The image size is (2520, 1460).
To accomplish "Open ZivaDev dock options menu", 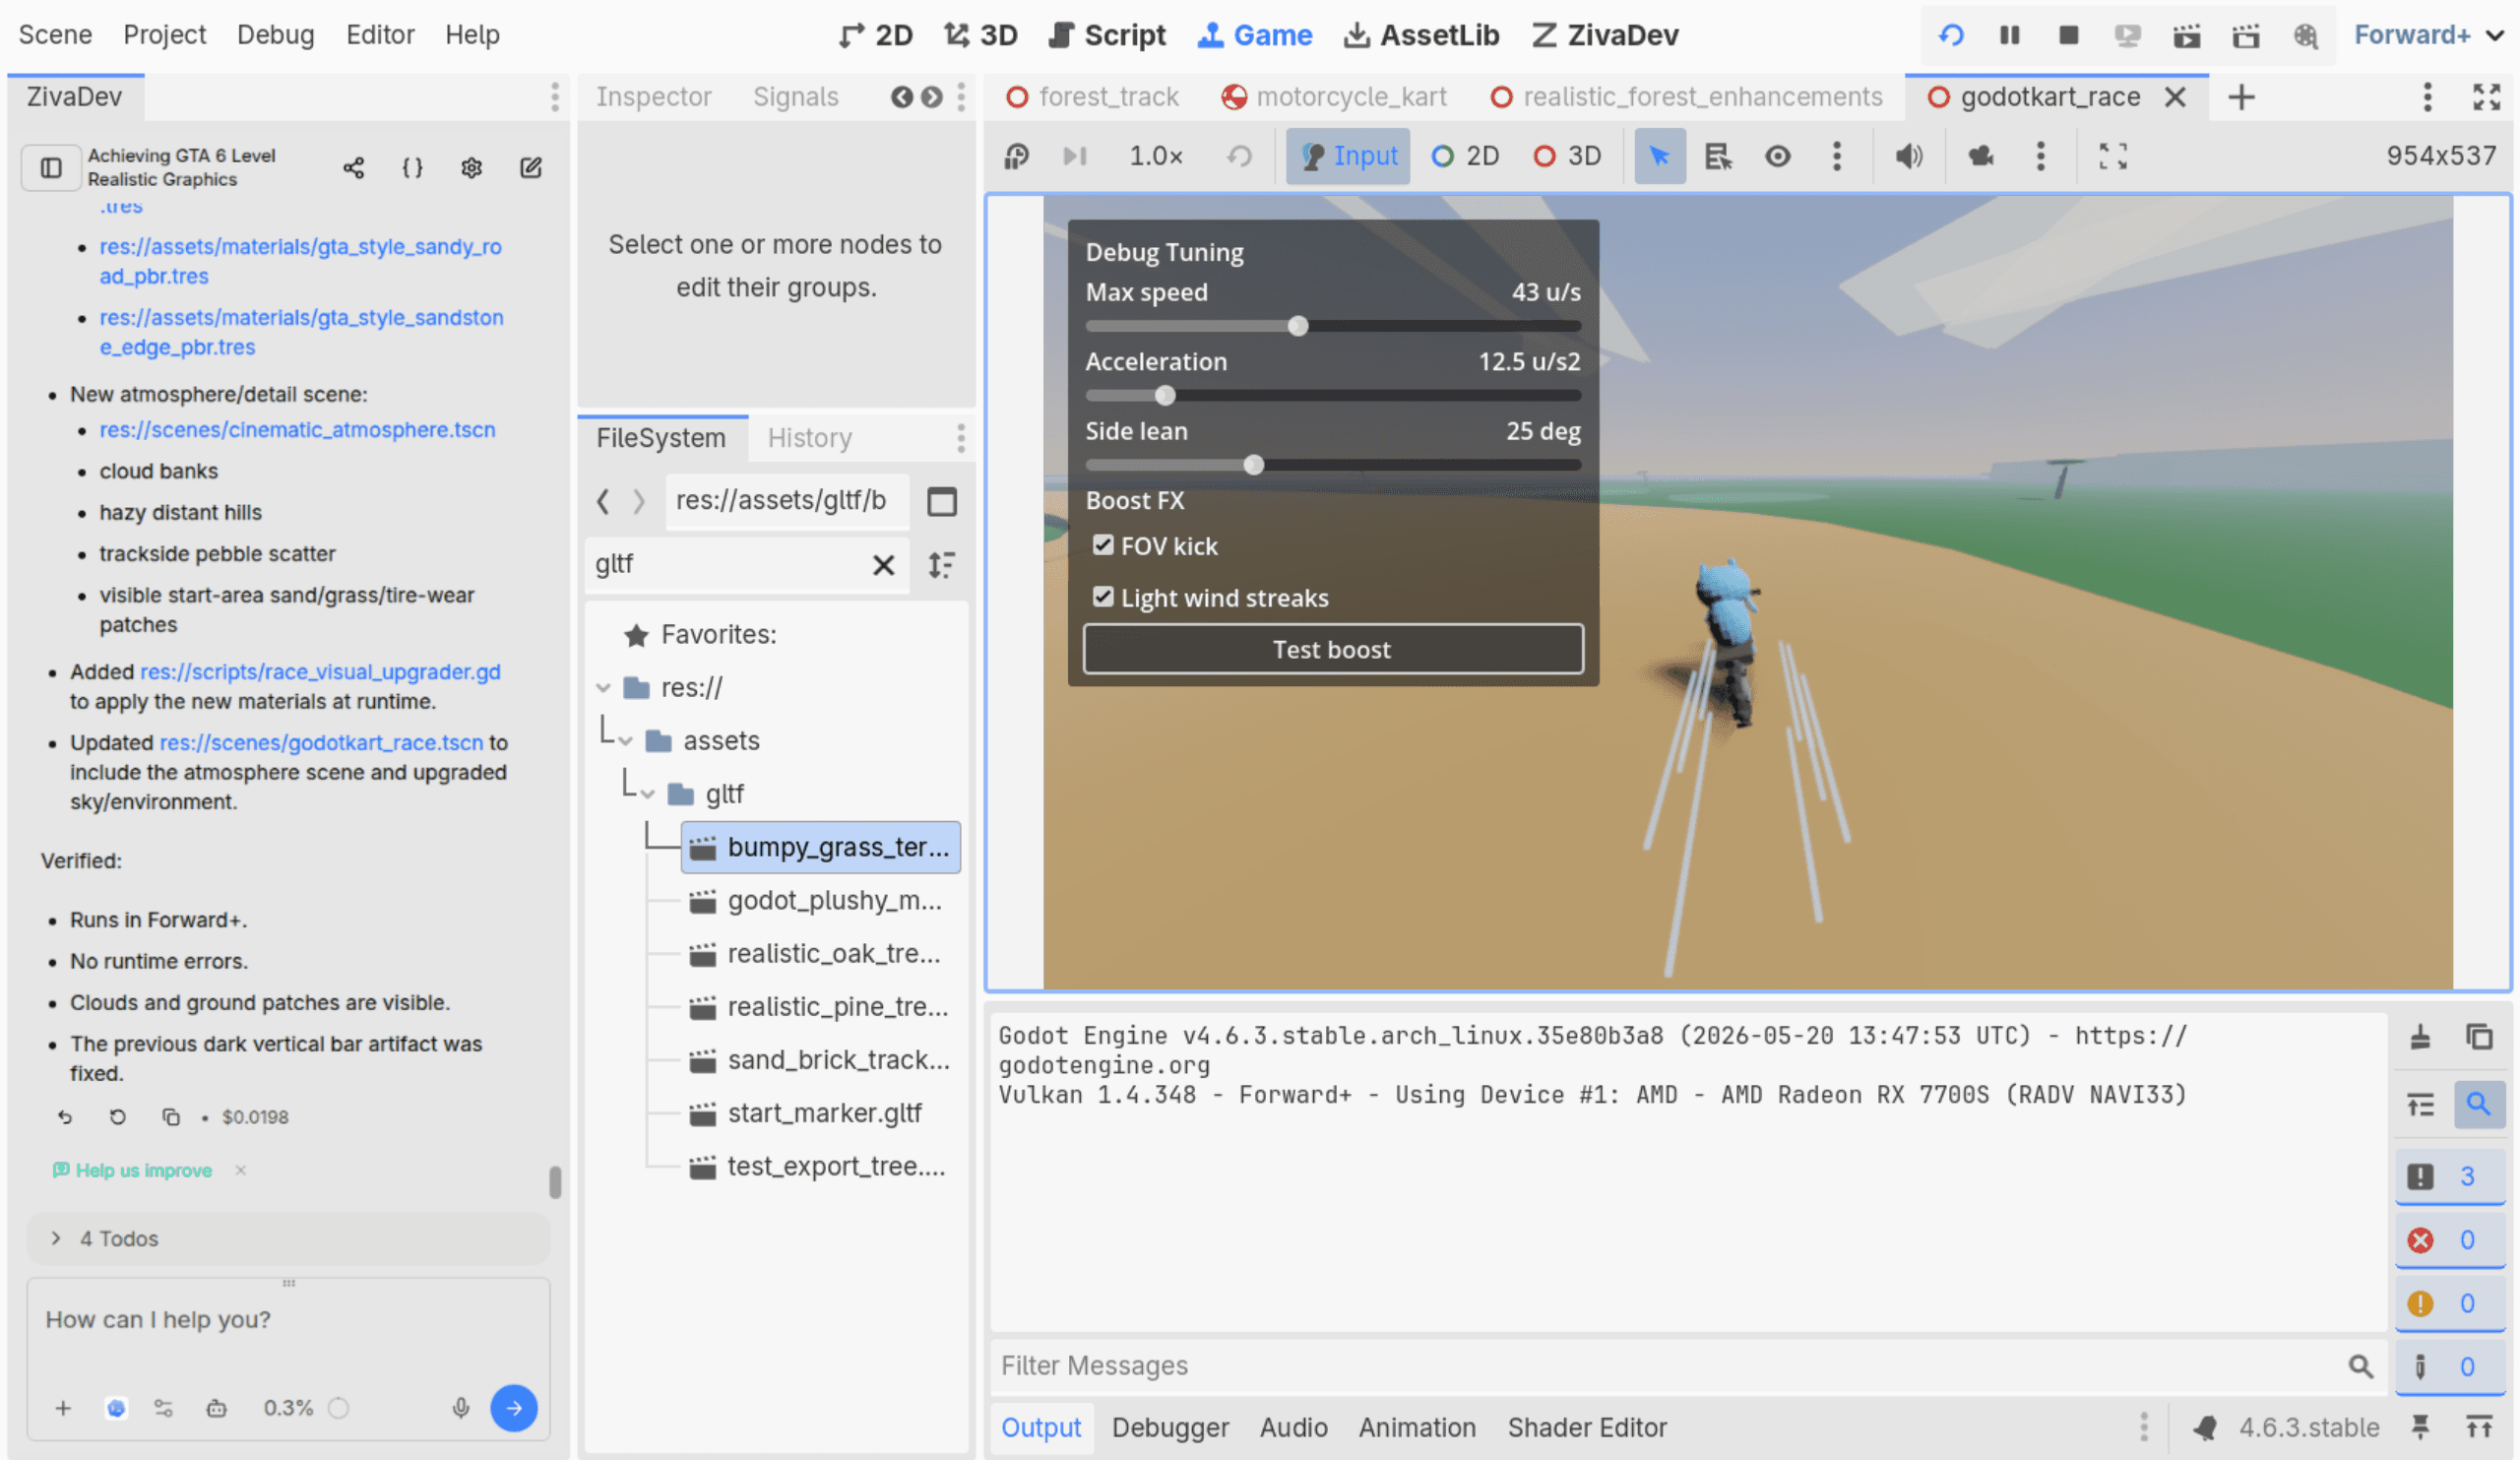I will click(x=555, y=97).
